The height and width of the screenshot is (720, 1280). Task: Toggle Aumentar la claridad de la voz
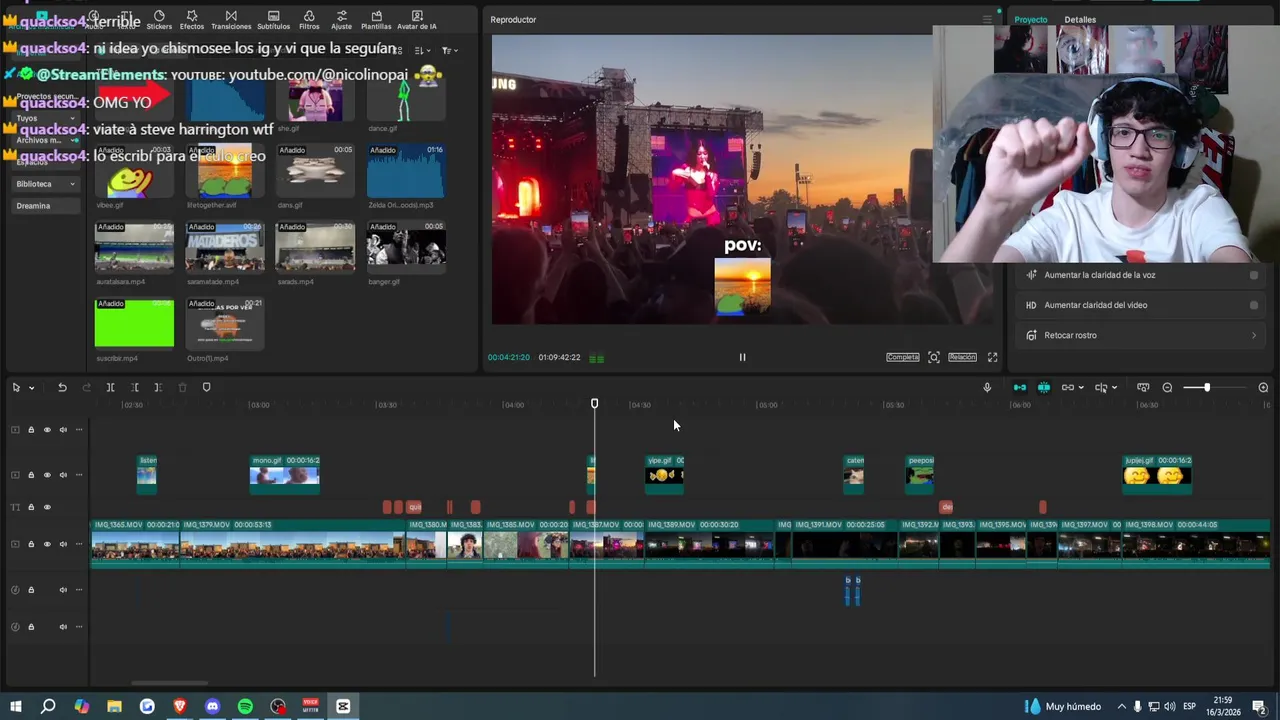(x=1253, y=275)
